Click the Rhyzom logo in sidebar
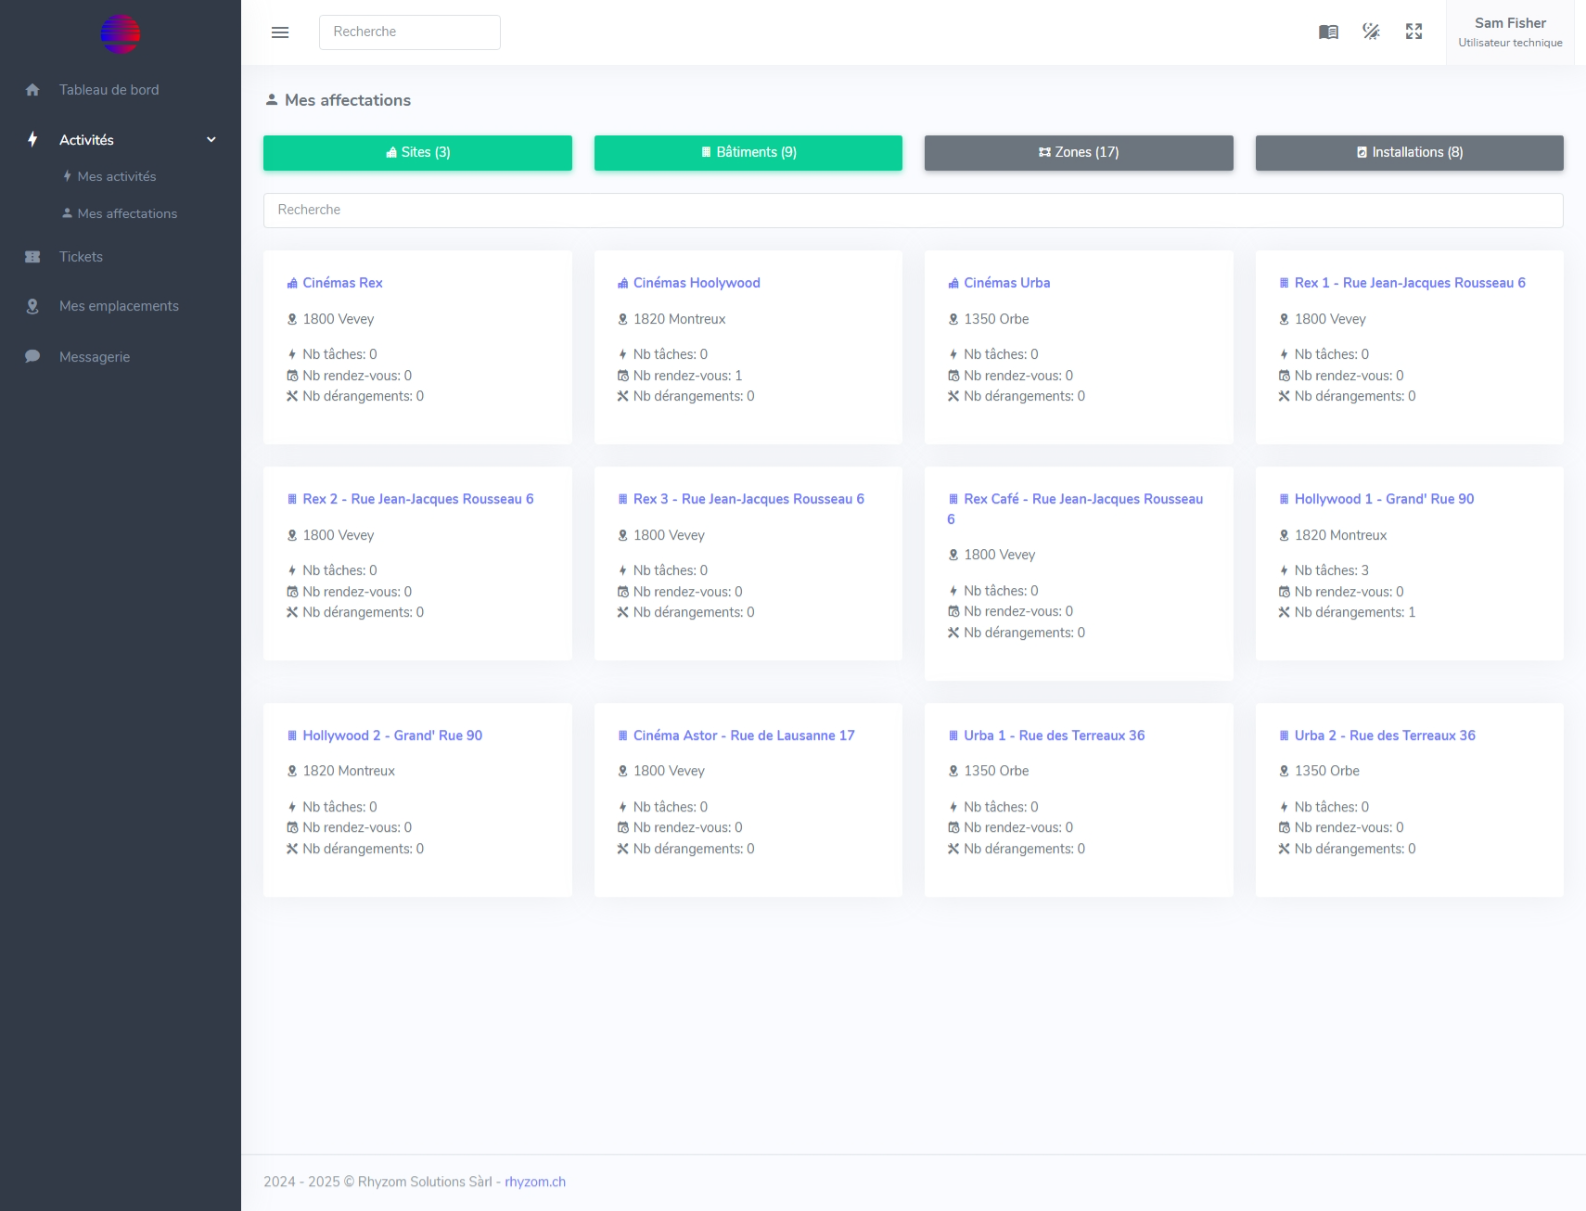The width and height of the screenshot is (1586, 1211). click(120, 34)
